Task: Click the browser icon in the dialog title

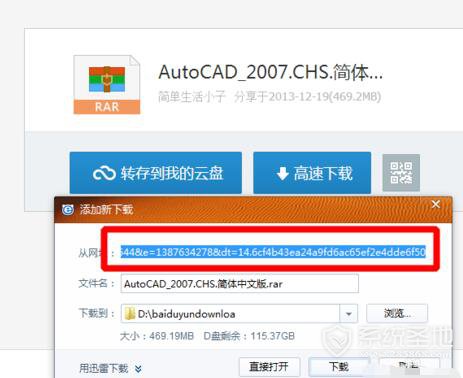Action: tap(68, 210)
